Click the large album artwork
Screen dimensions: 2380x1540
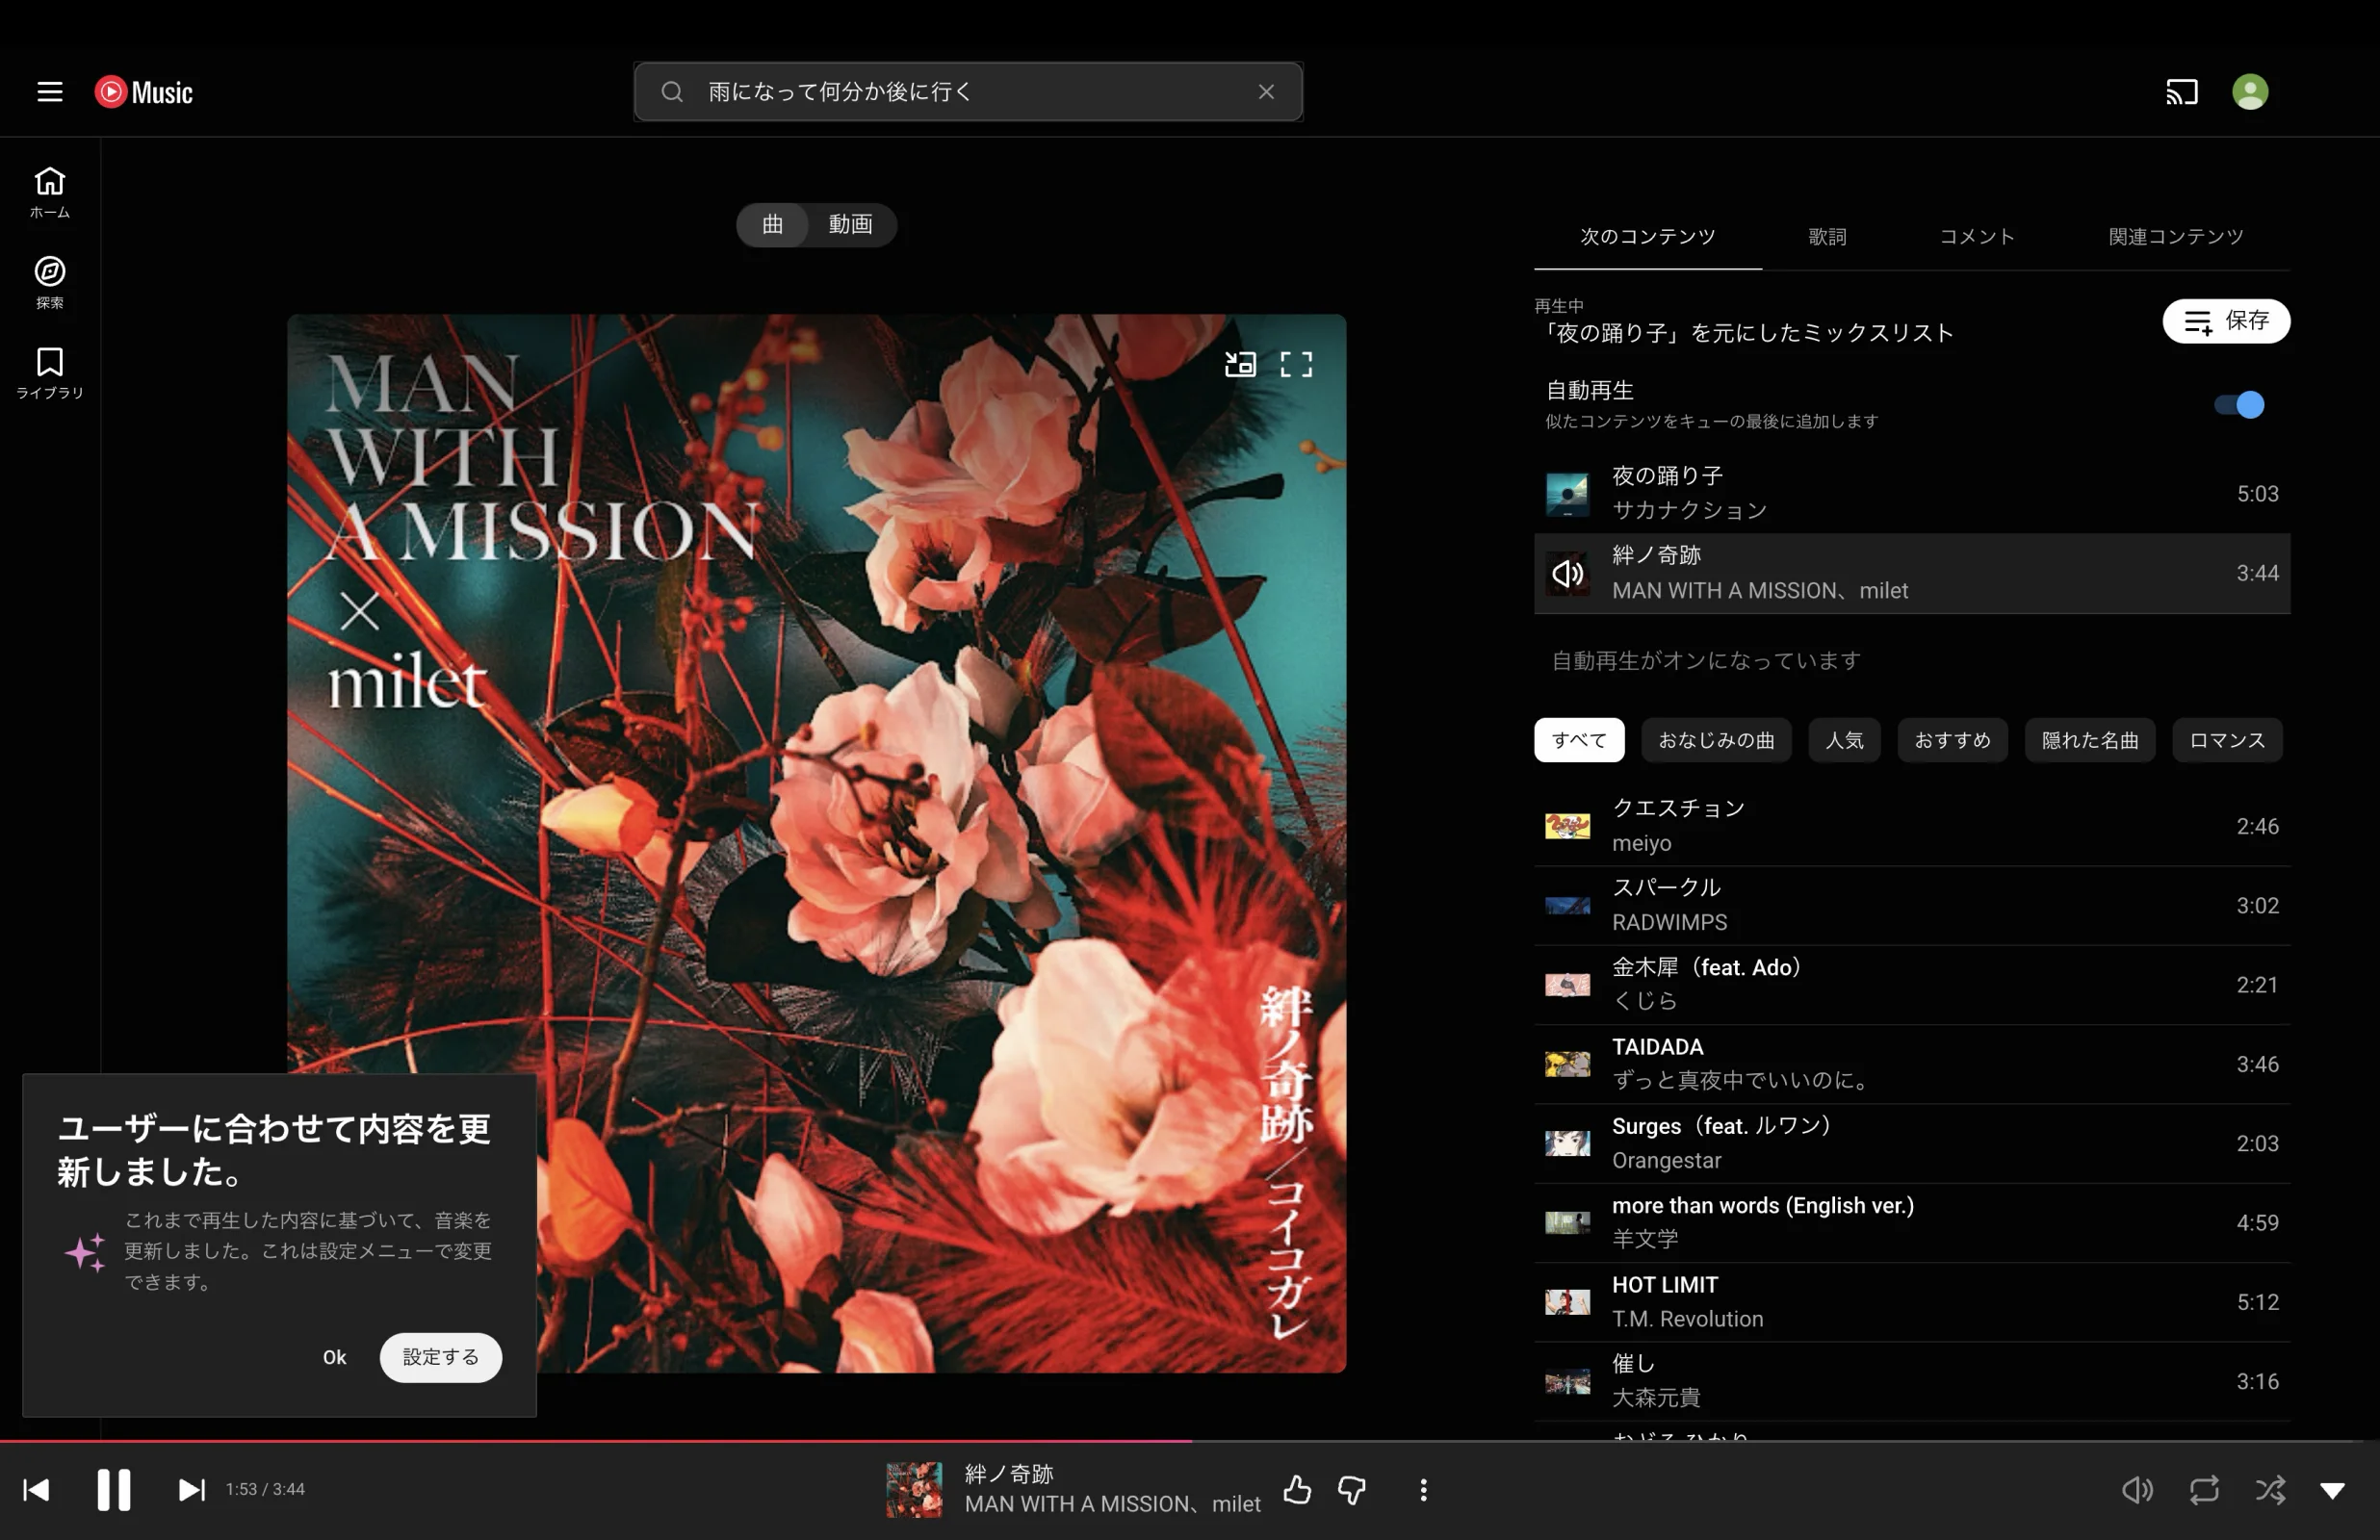click(x=816, y=843)
